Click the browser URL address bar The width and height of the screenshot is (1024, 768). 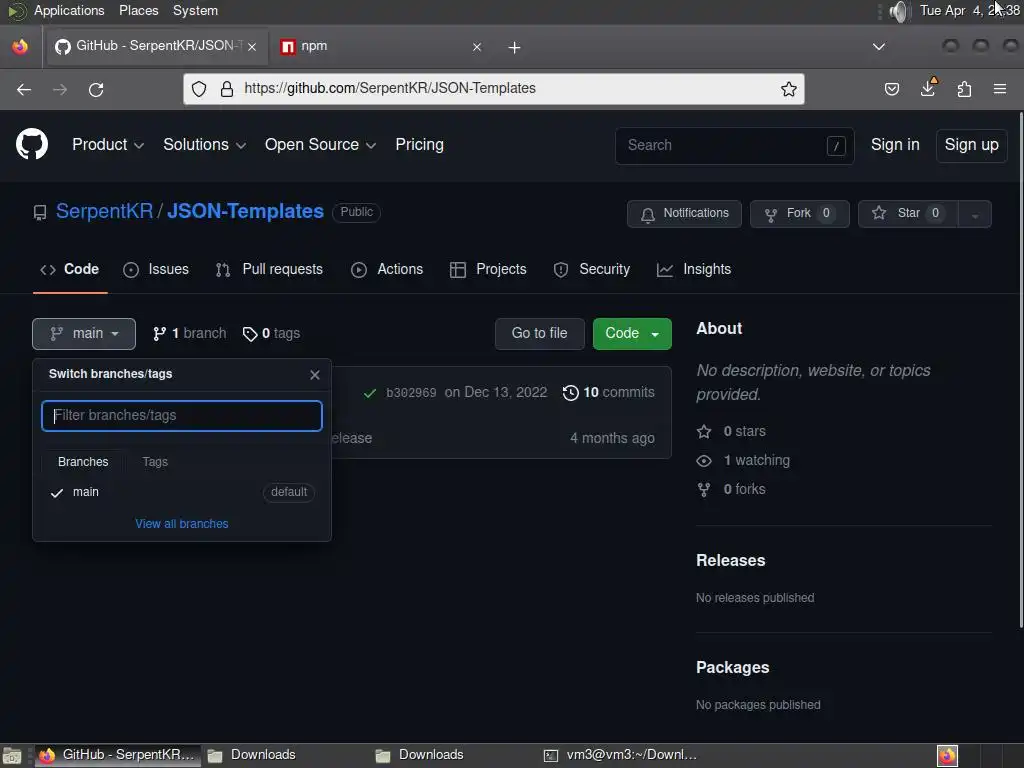(x=493, y=89)
